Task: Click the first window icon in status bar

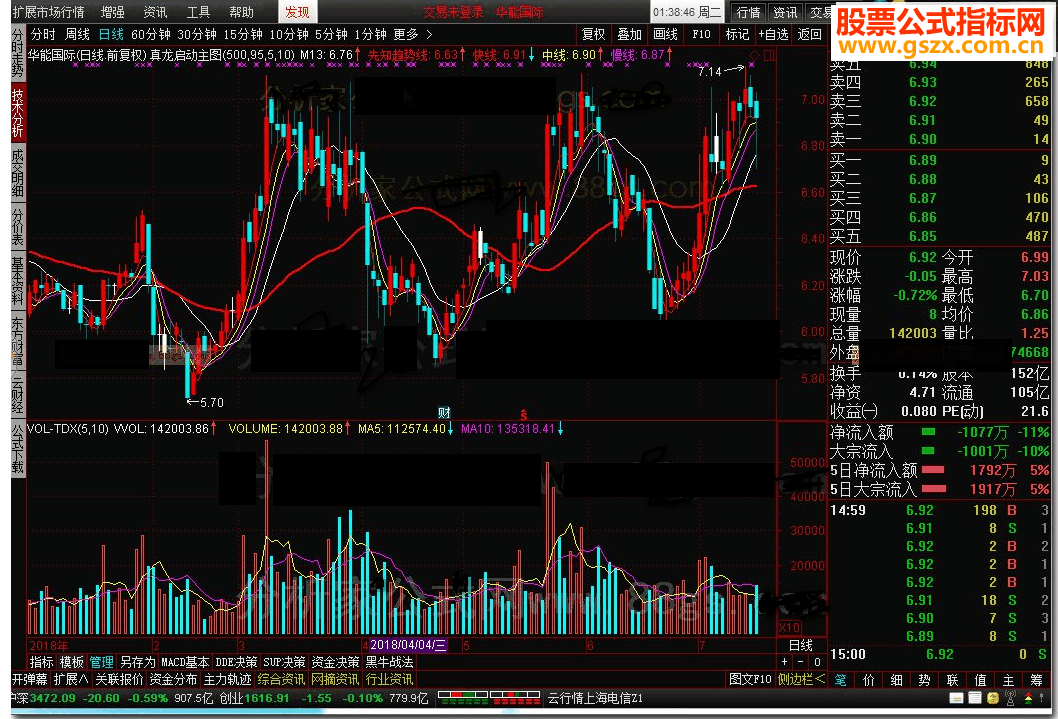Action: [x=955, y=698]
